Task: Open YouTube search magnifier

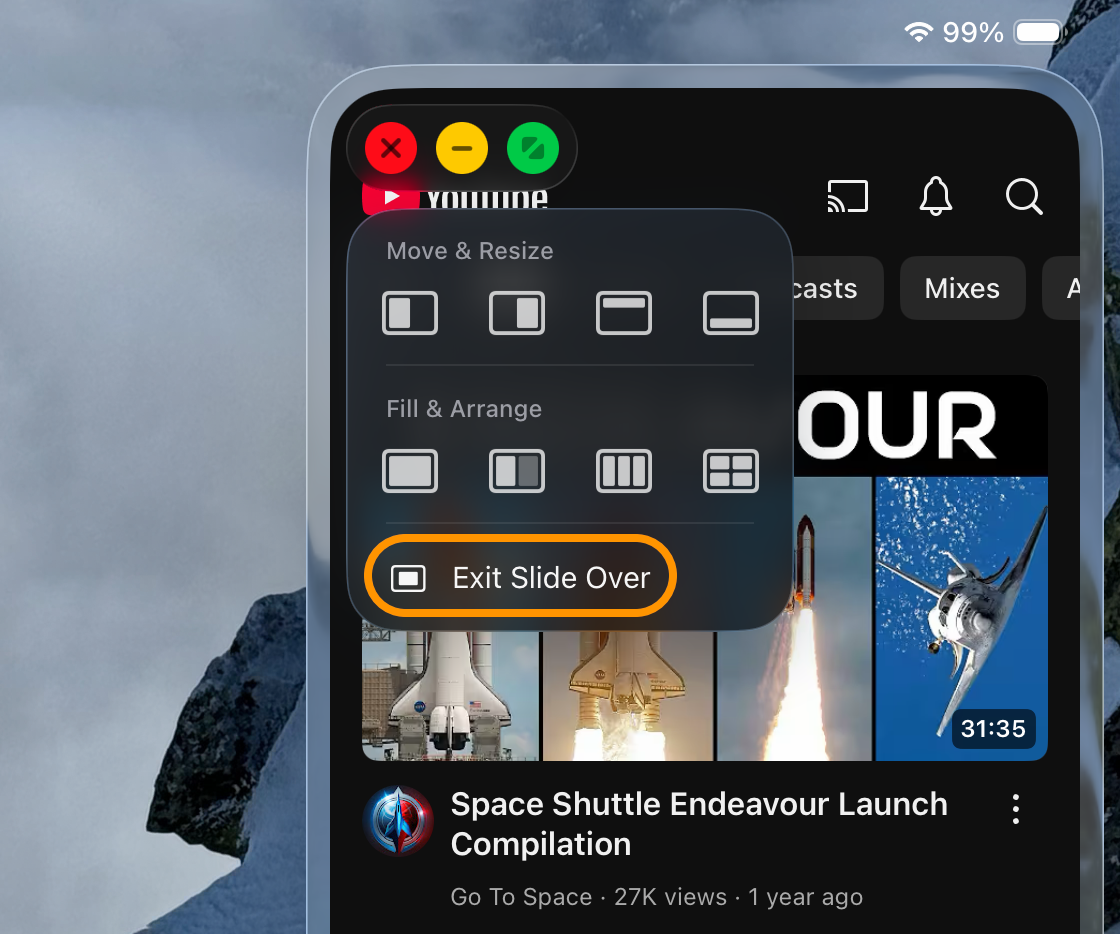Action: 1024,196
